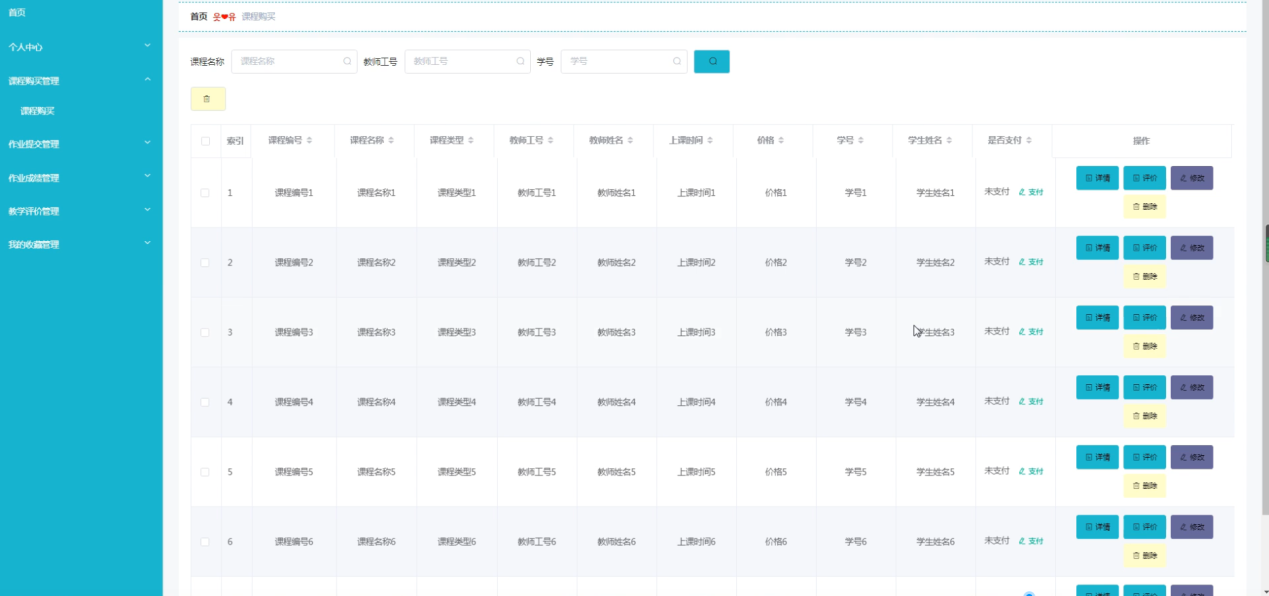Click 修改 button for row 1
Viewport: 1269px width, 596px height.
1192,178
